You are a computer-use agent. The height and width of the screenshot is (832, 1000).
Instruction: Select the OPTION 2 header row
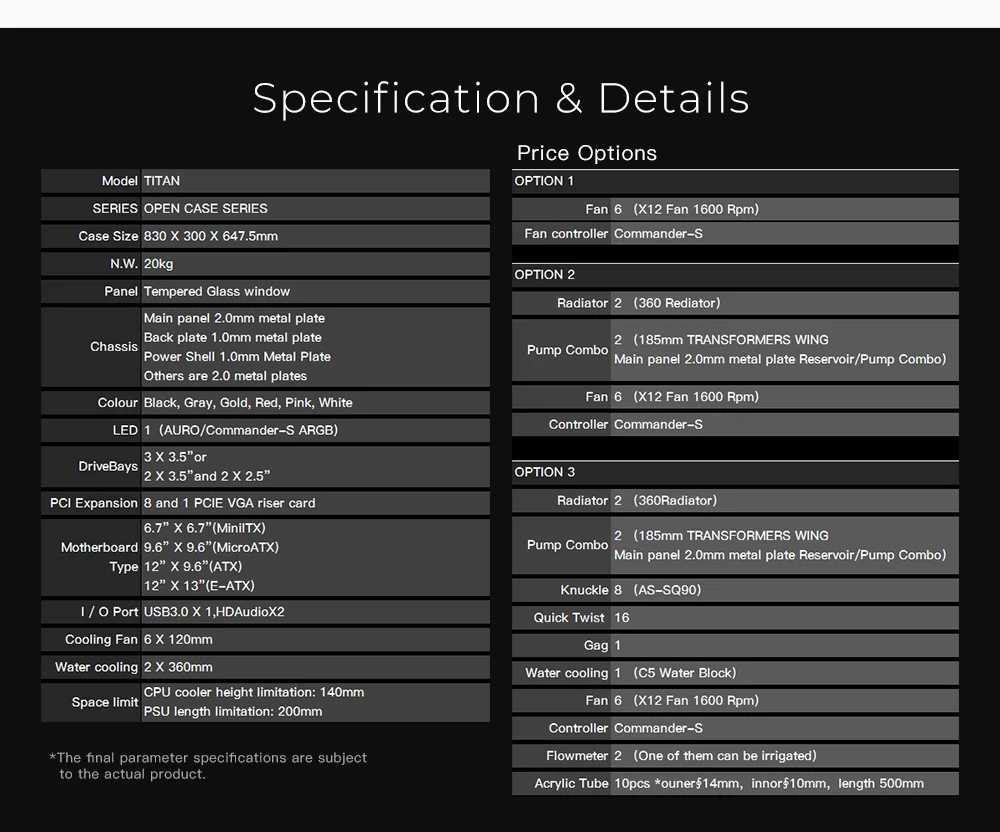[x=734, y=275]
